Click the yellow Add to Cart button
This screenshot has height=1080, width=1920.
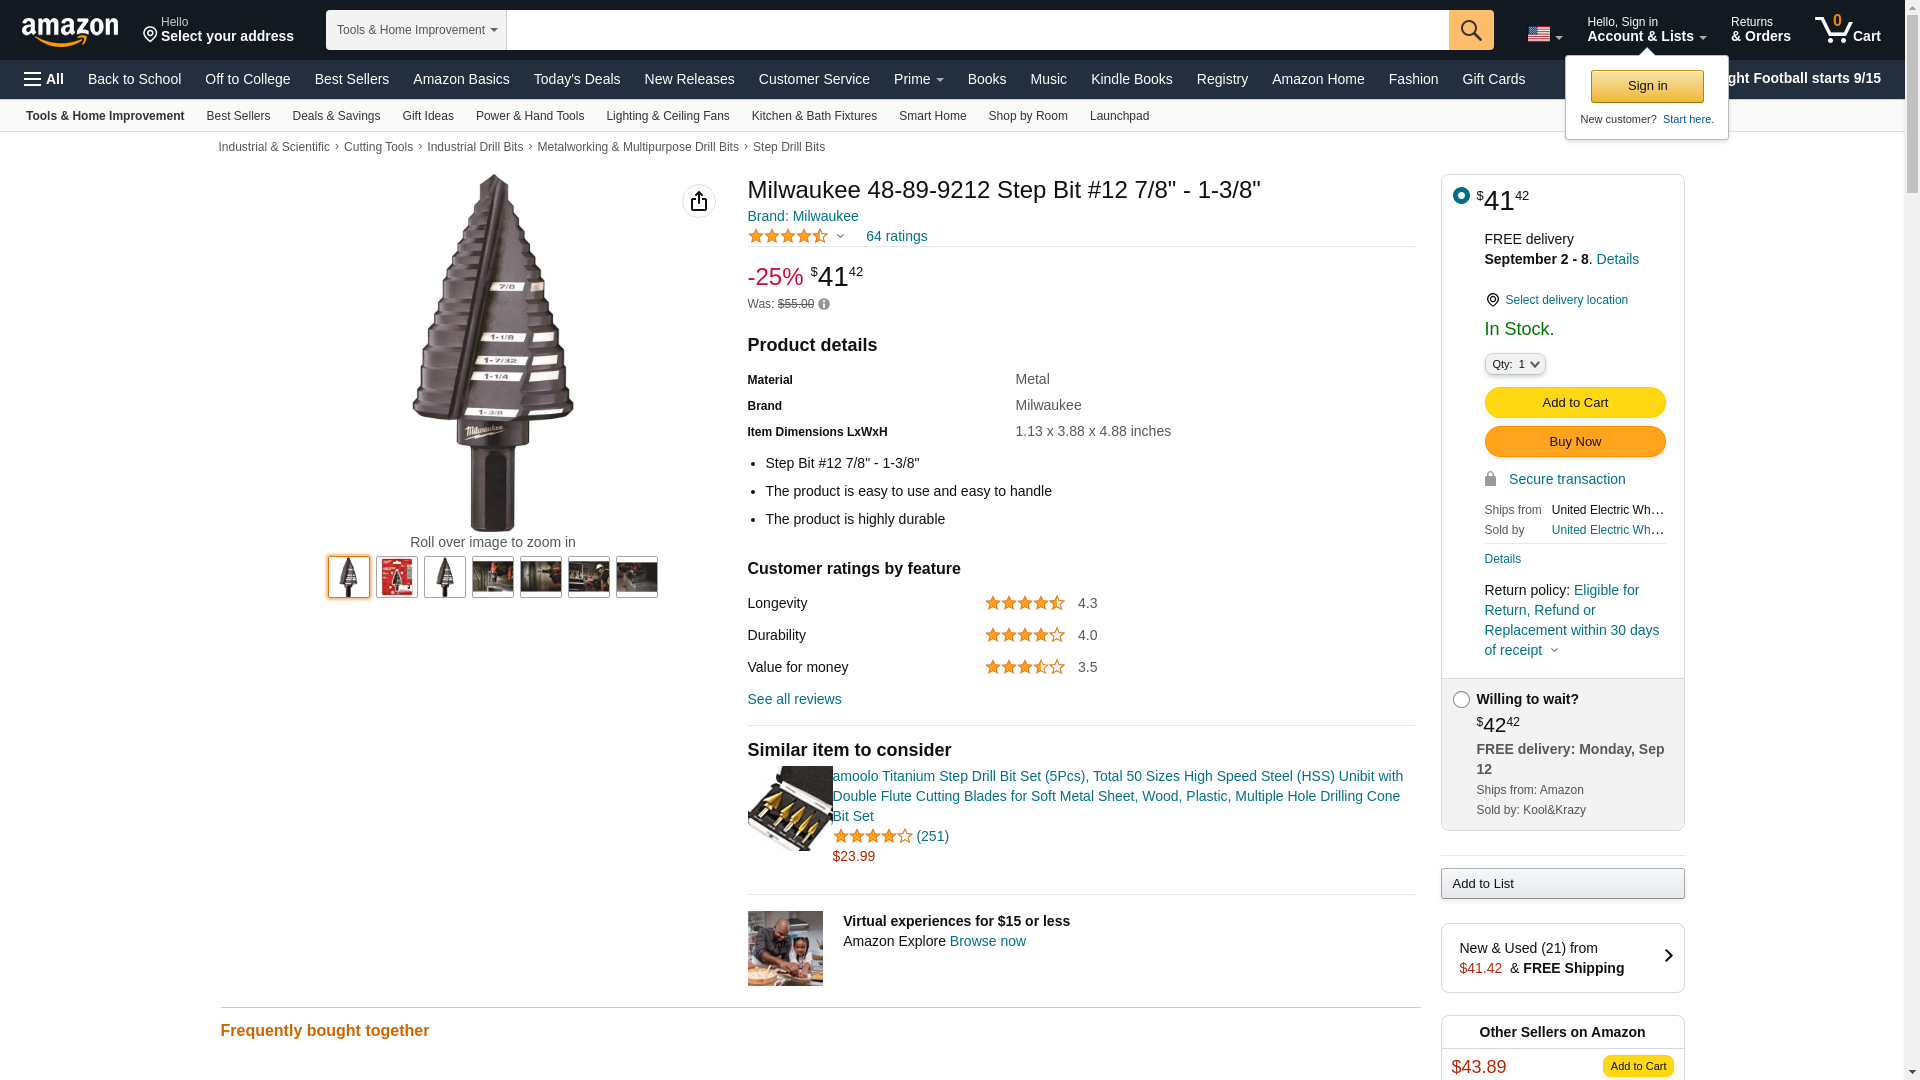click(1574, 402)
